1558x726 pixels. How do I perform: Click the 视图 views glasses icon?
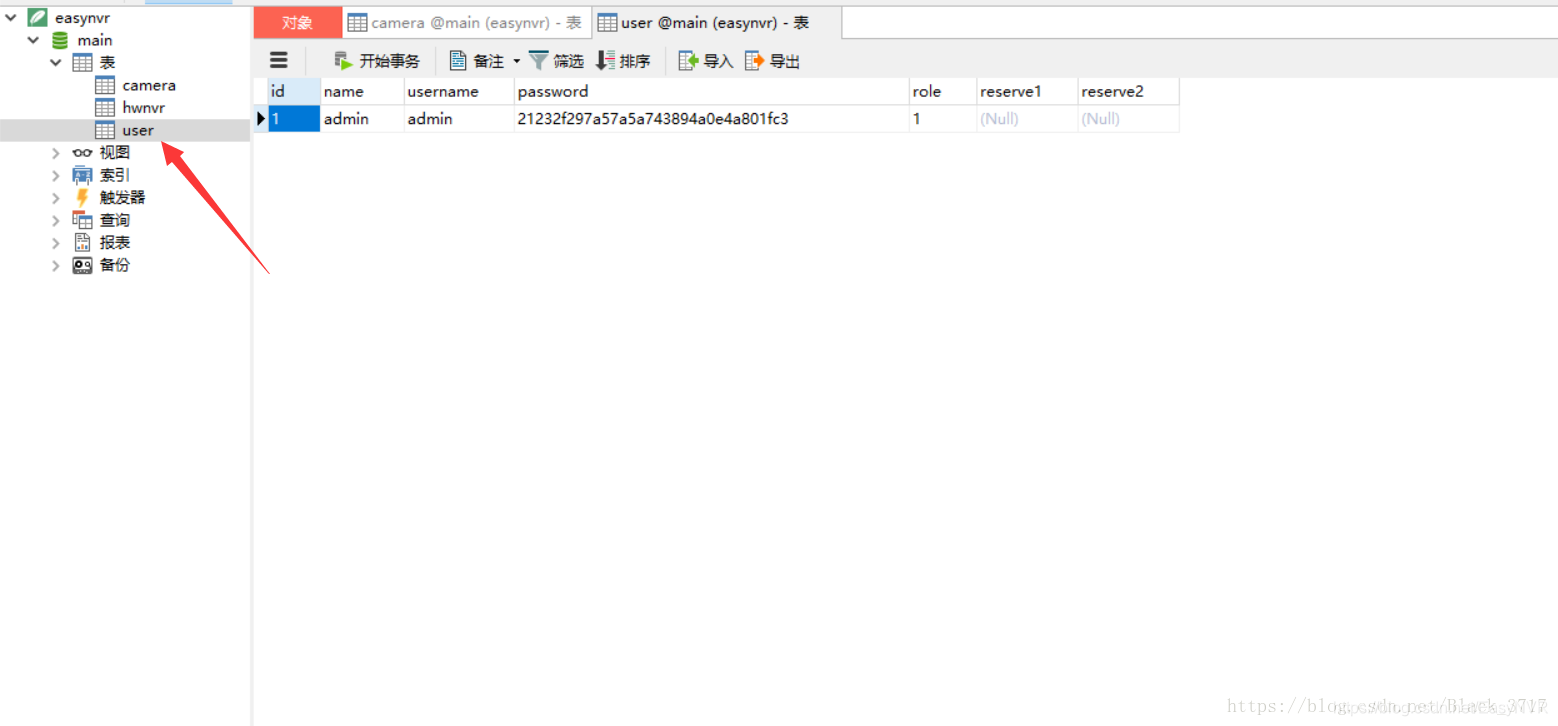pyautogui.click(x=82, y=153)
